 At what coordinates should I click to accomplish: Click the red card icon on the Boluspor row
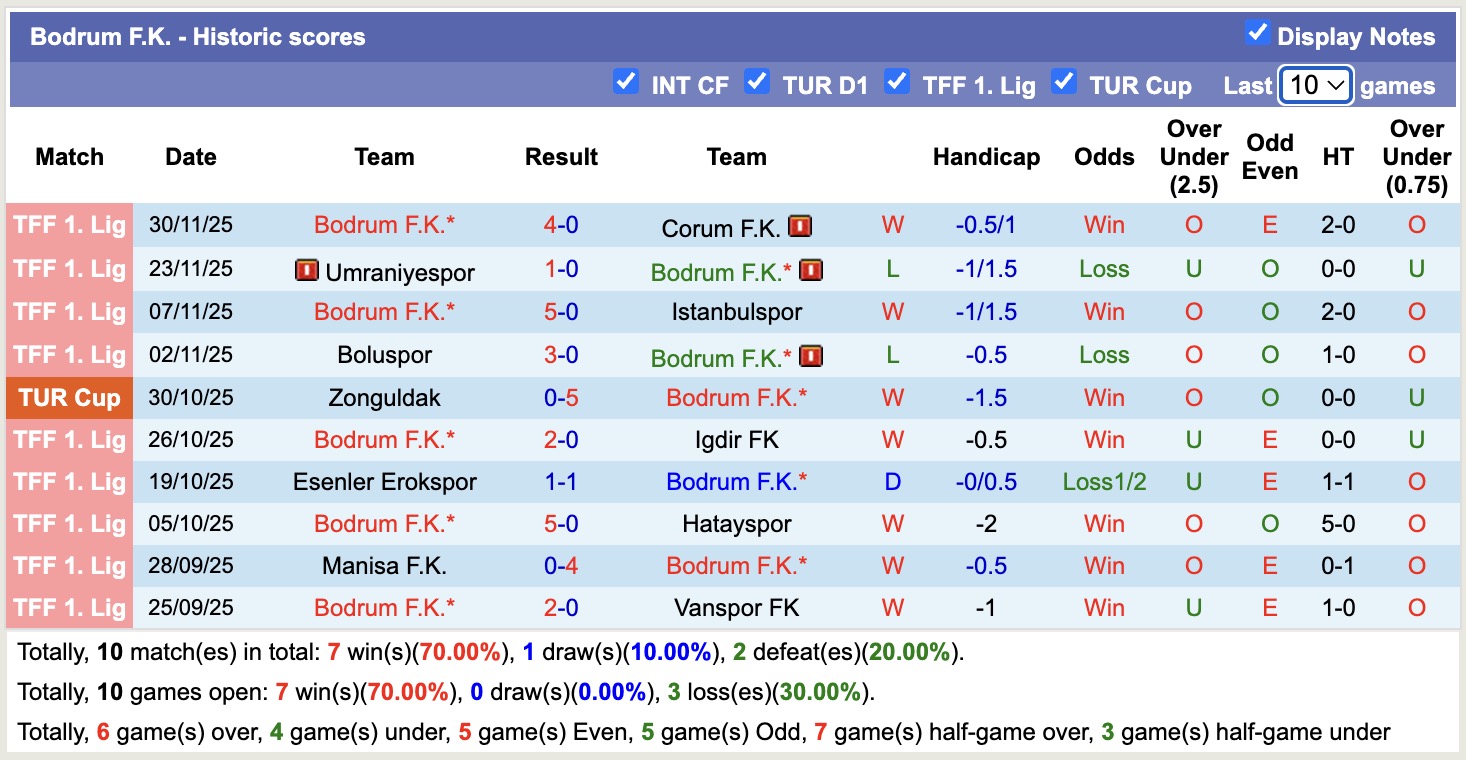(x=811, y=355)
